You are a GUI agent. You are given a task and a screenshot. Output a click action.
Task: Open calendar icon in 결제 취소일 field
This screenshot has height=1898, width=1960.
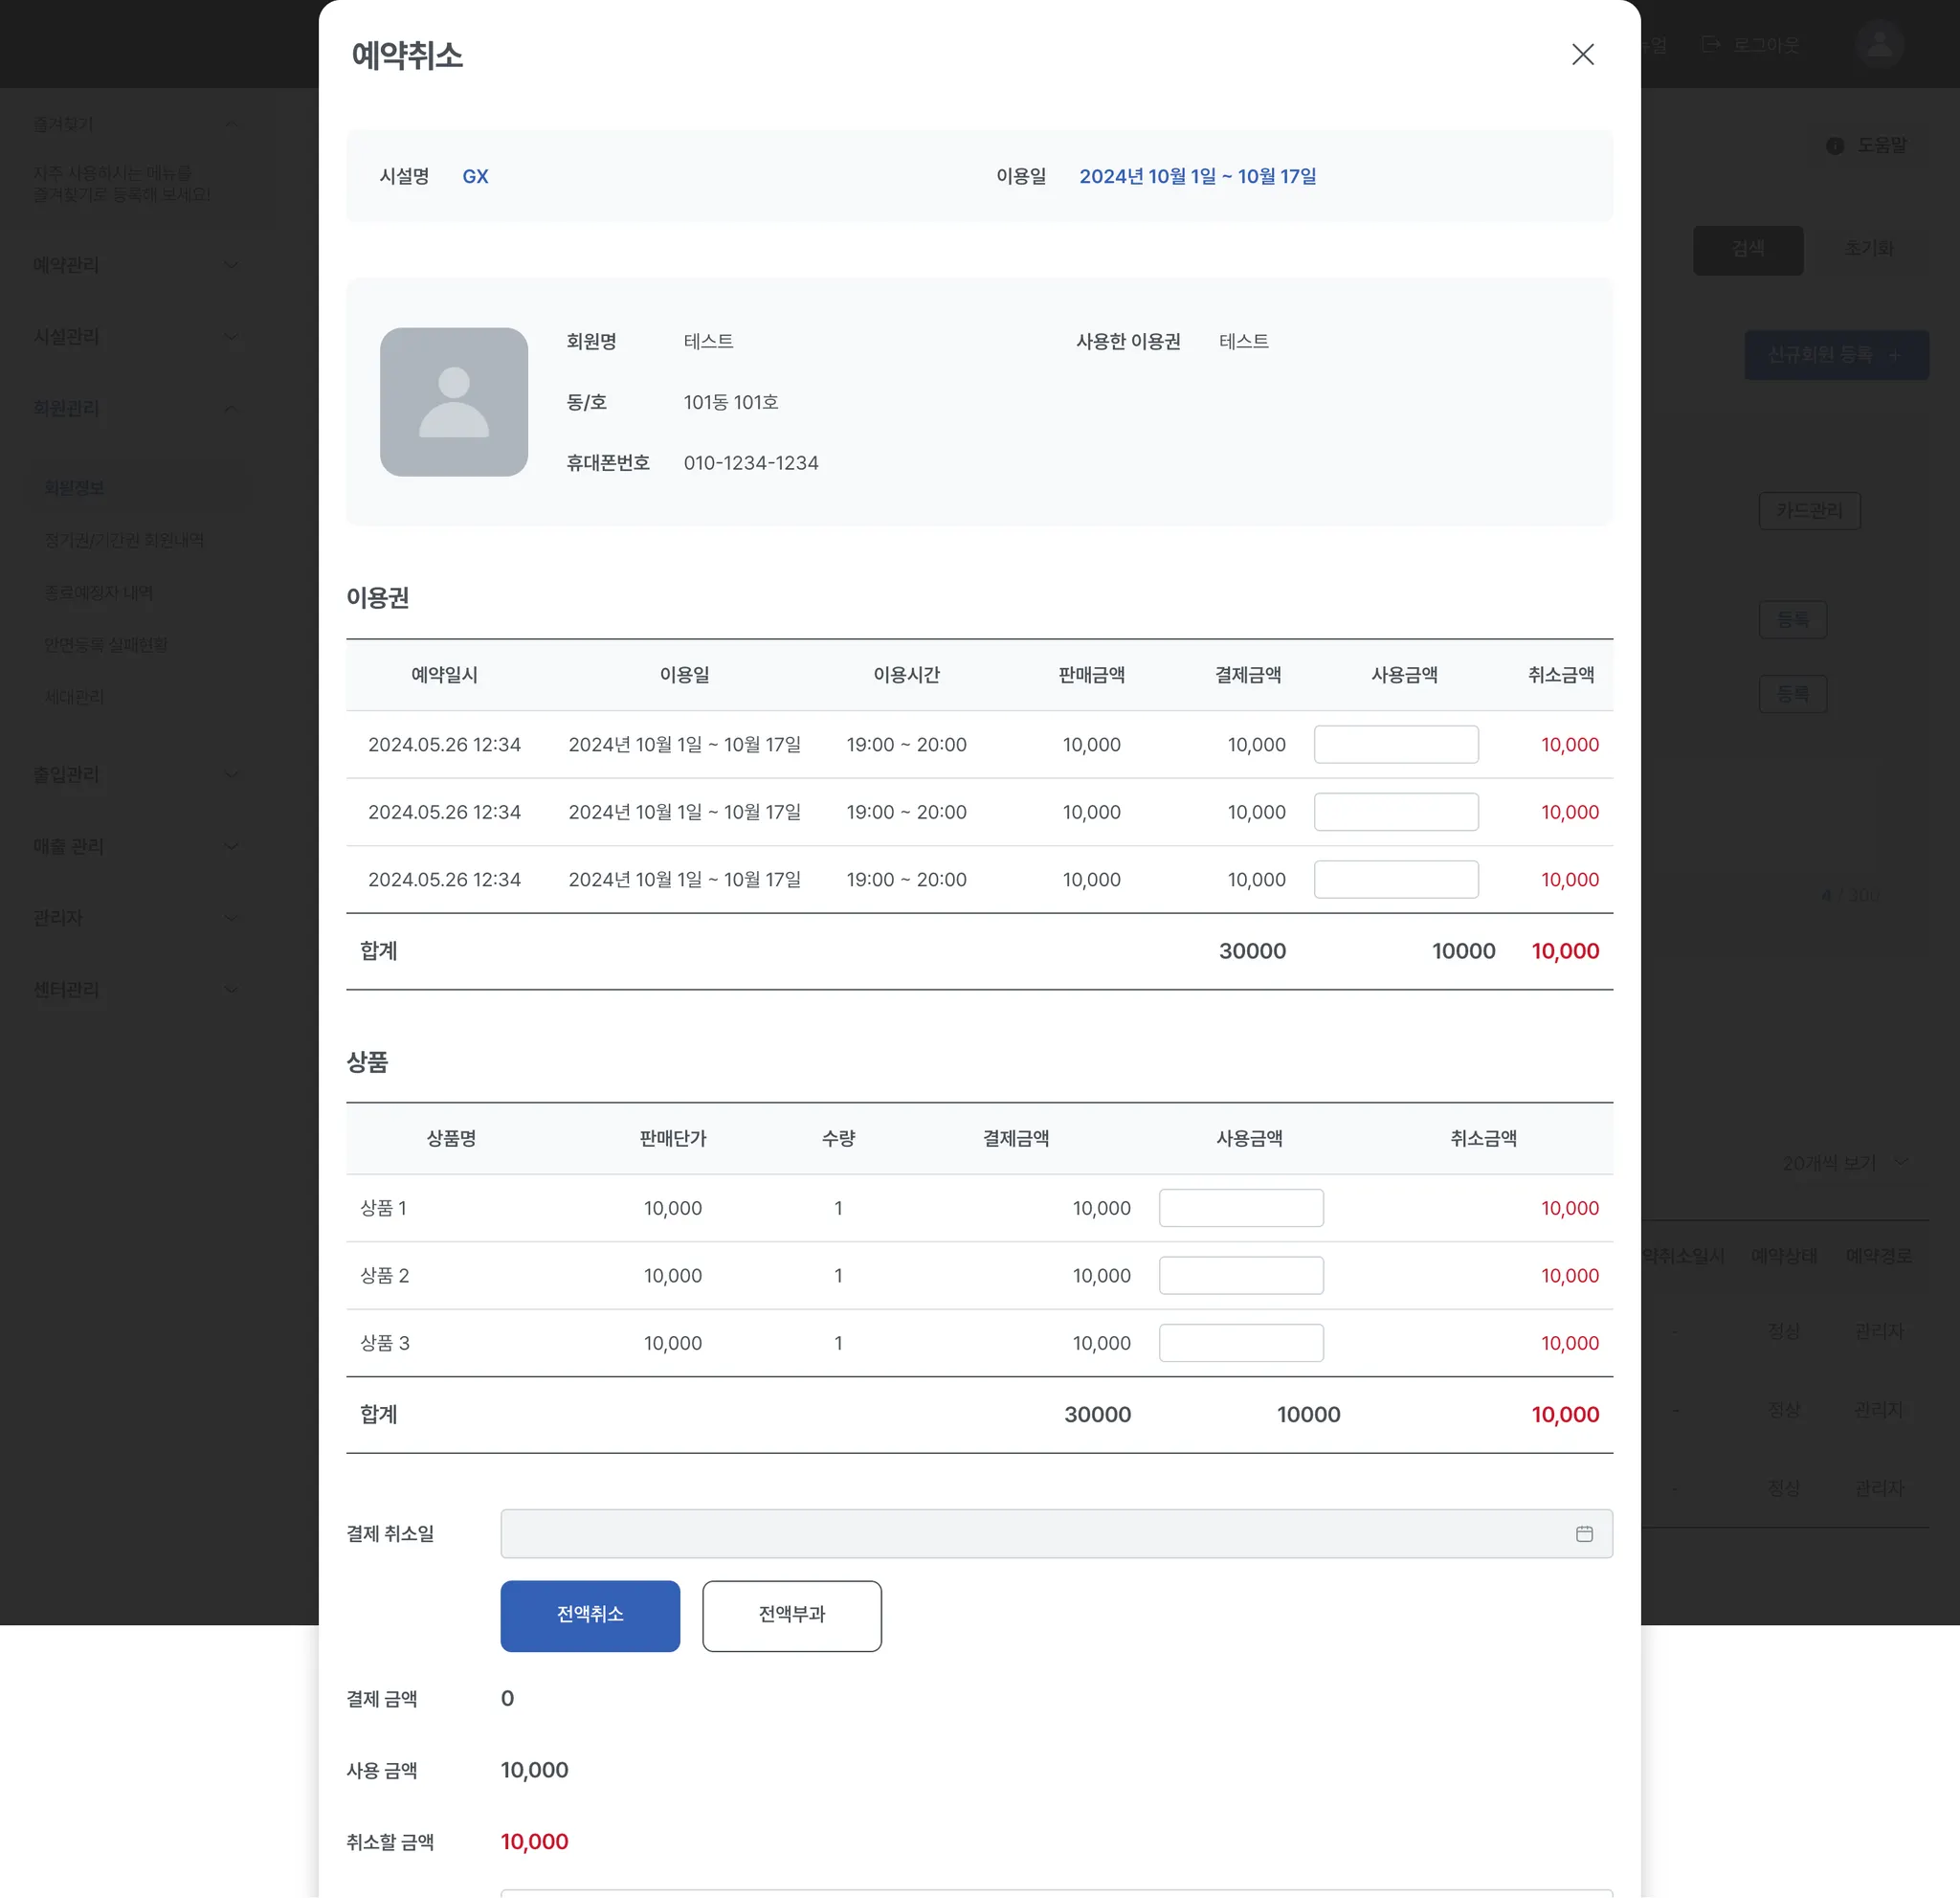1584,1533
